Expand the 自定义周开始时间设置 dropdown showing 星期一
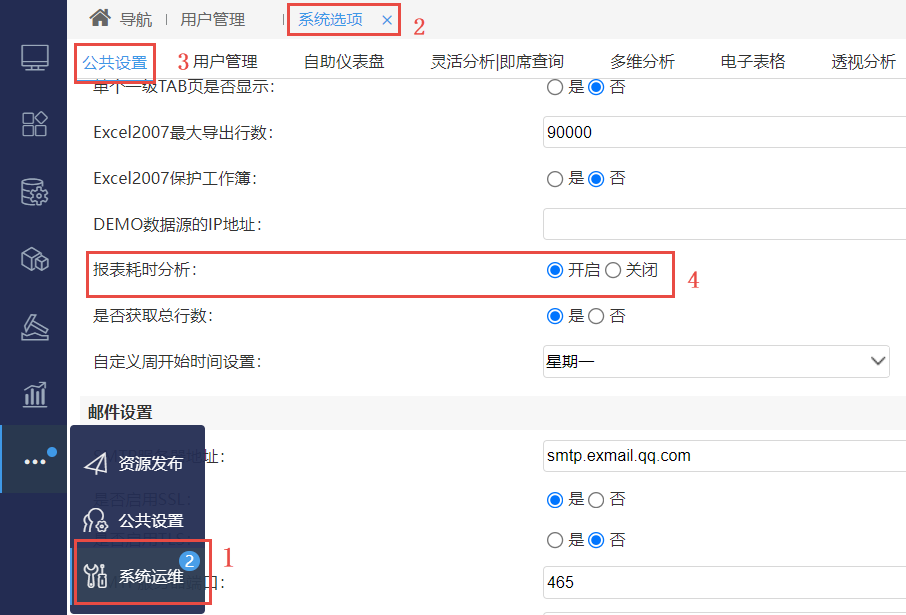Screen dimensions: 906x615 point(716,362)
